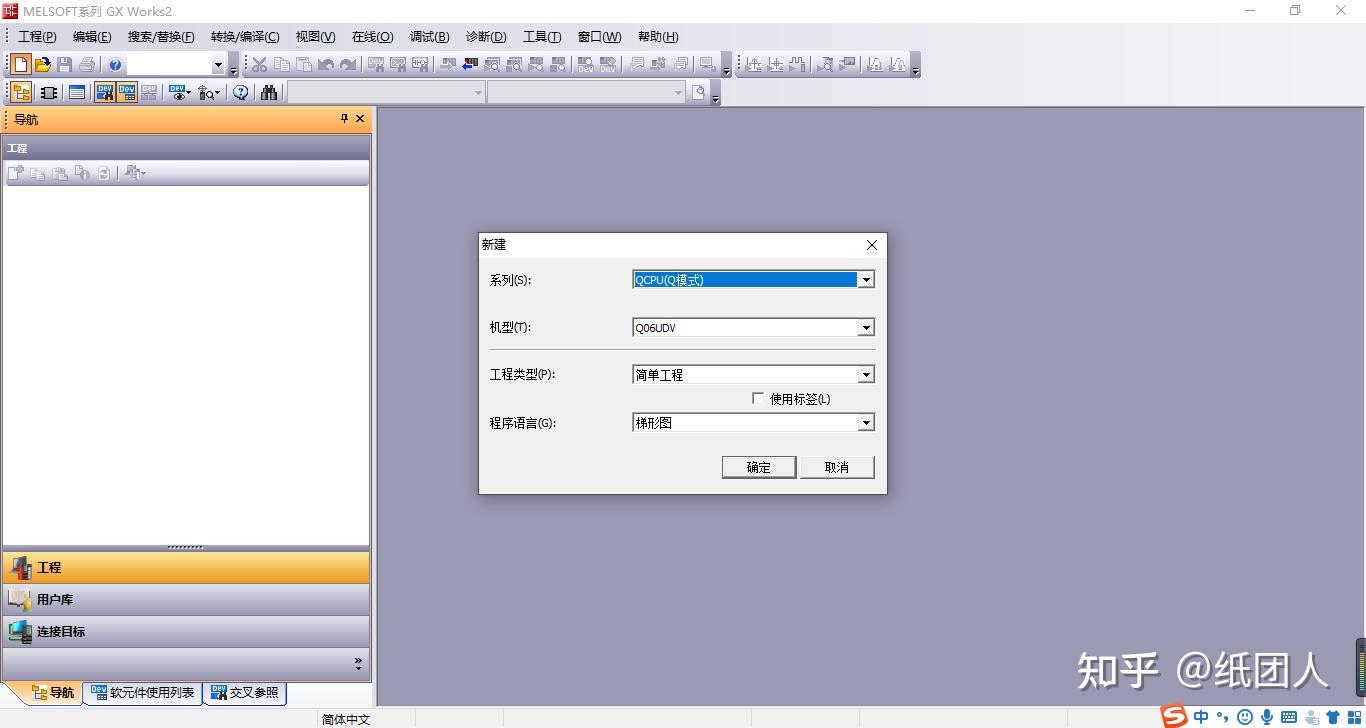The width and height of the screenshot is (1366, 728).
Task: Close the 新建 dialog with X
Action: click(x=871, y=245)
